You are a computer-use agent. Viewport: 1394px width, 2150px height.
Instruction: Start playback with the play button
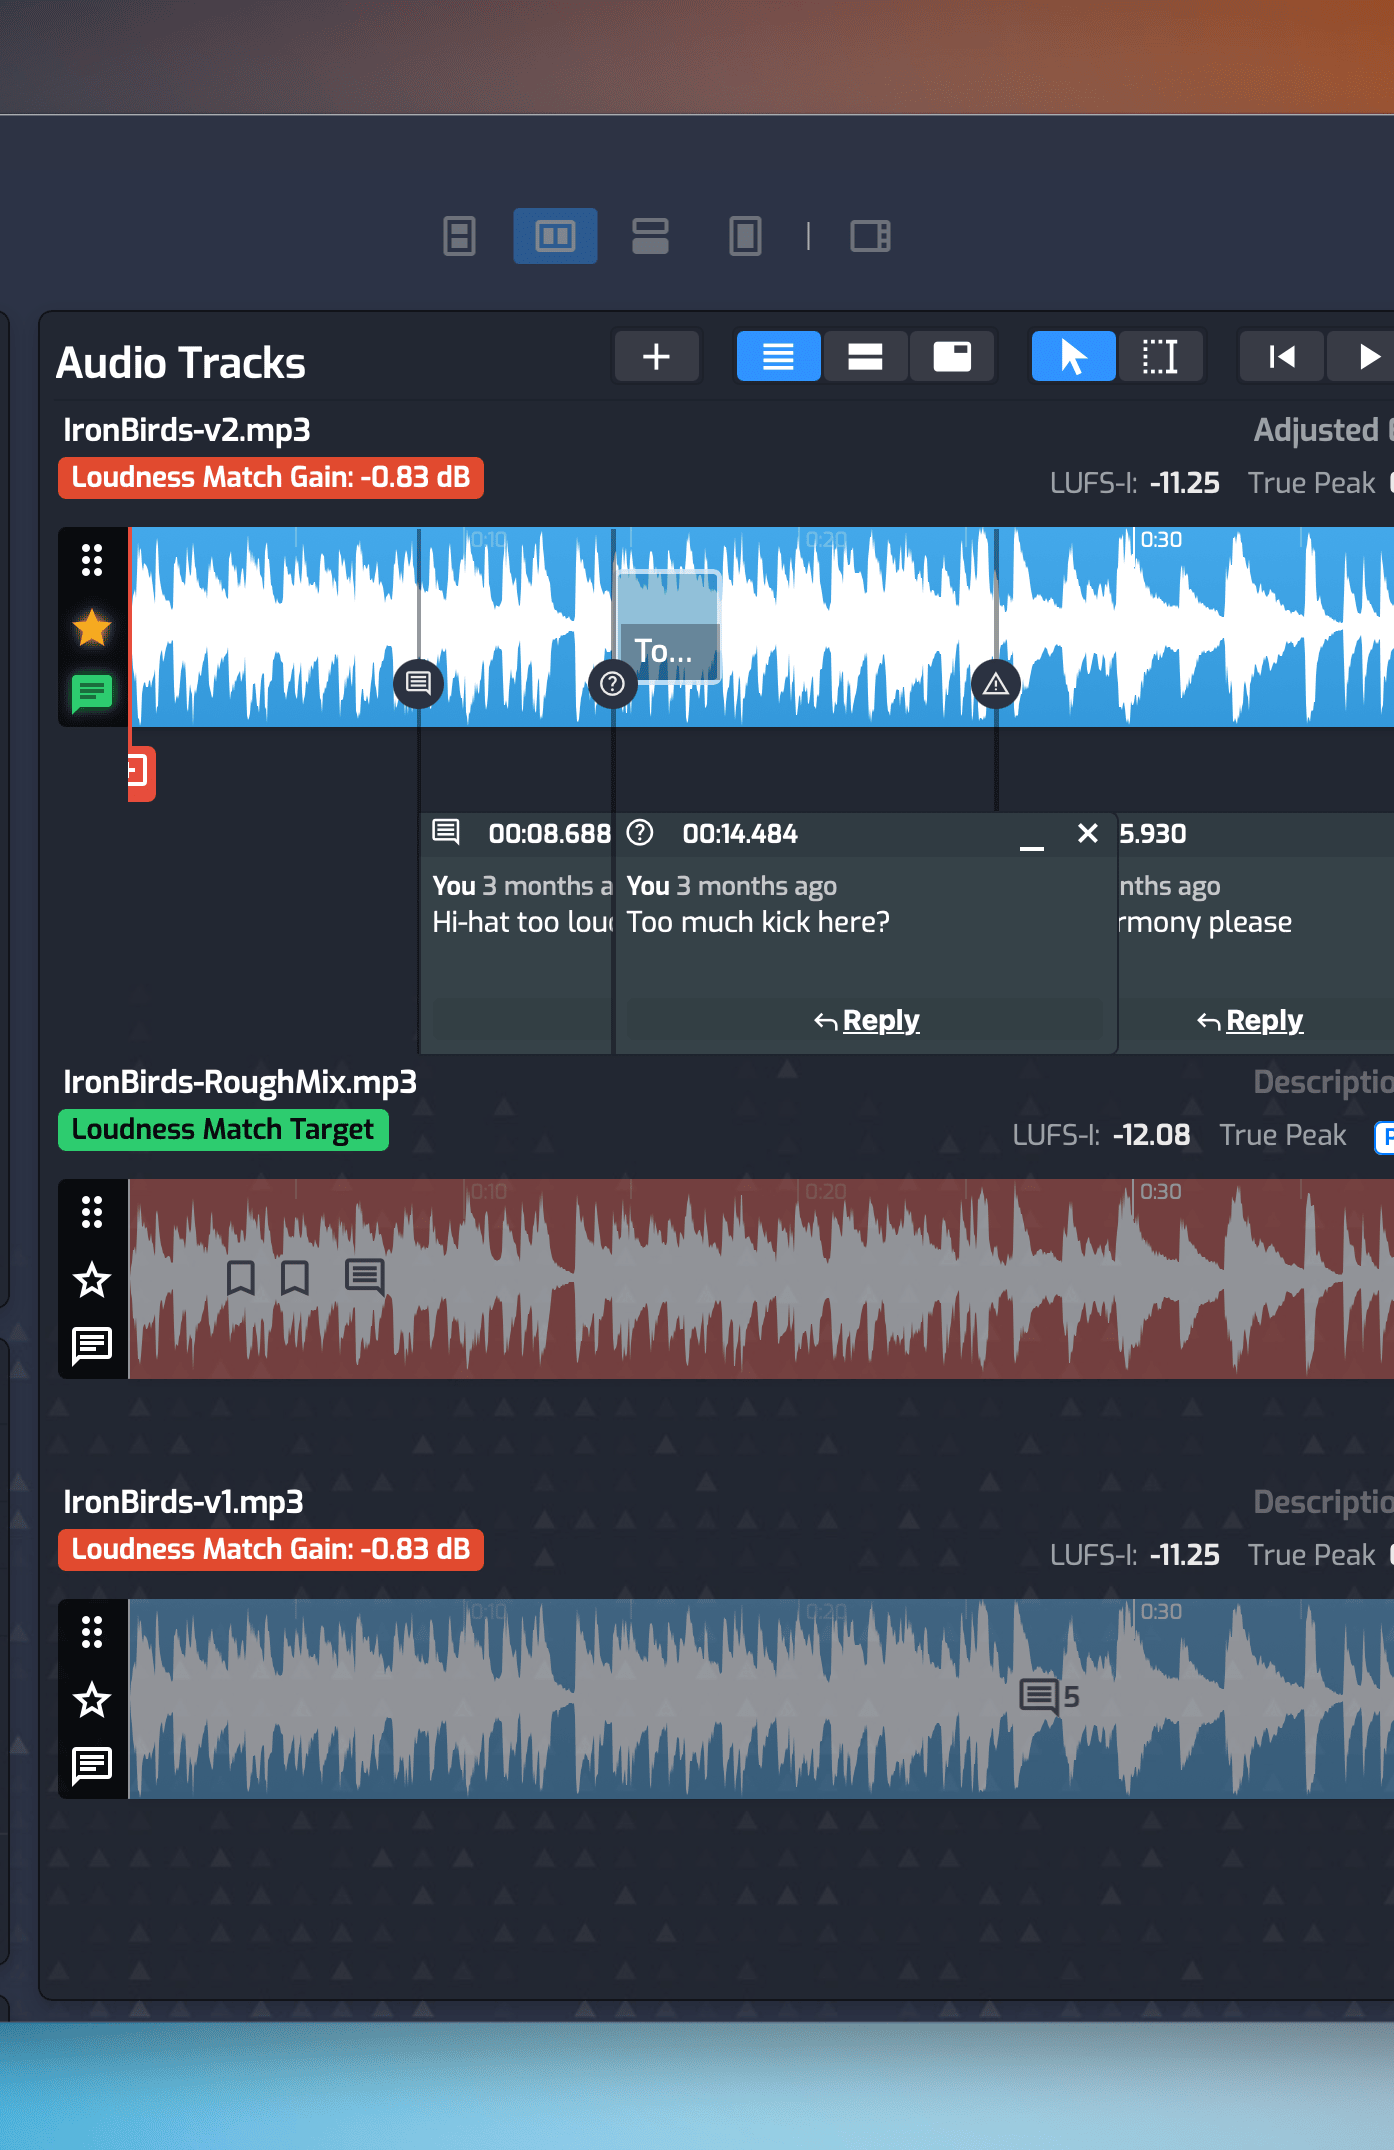coord(1366,356)
